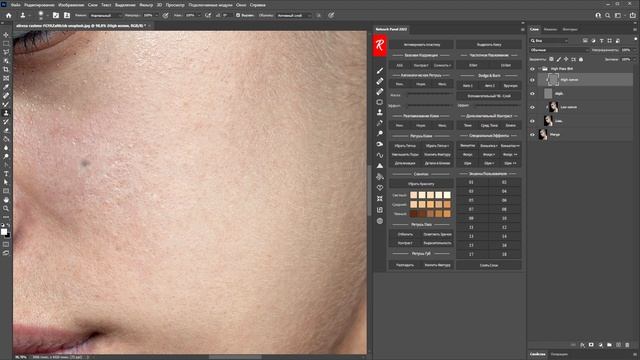Collapse the High Pass 8bit group
640x360 pixels.
point(539,69)
